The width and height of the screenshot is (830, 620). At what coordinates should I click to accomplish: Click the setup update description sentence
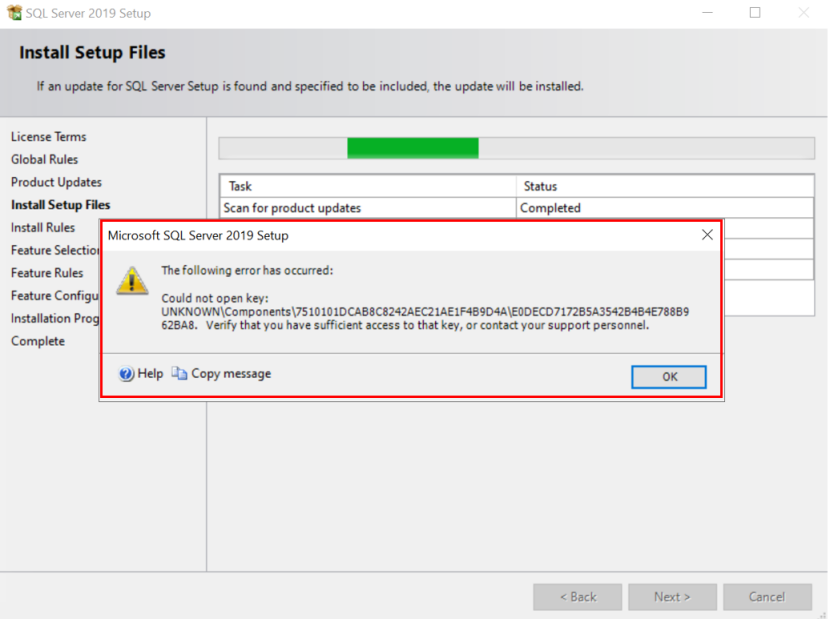pyautogui.click(x=310, y=86)
